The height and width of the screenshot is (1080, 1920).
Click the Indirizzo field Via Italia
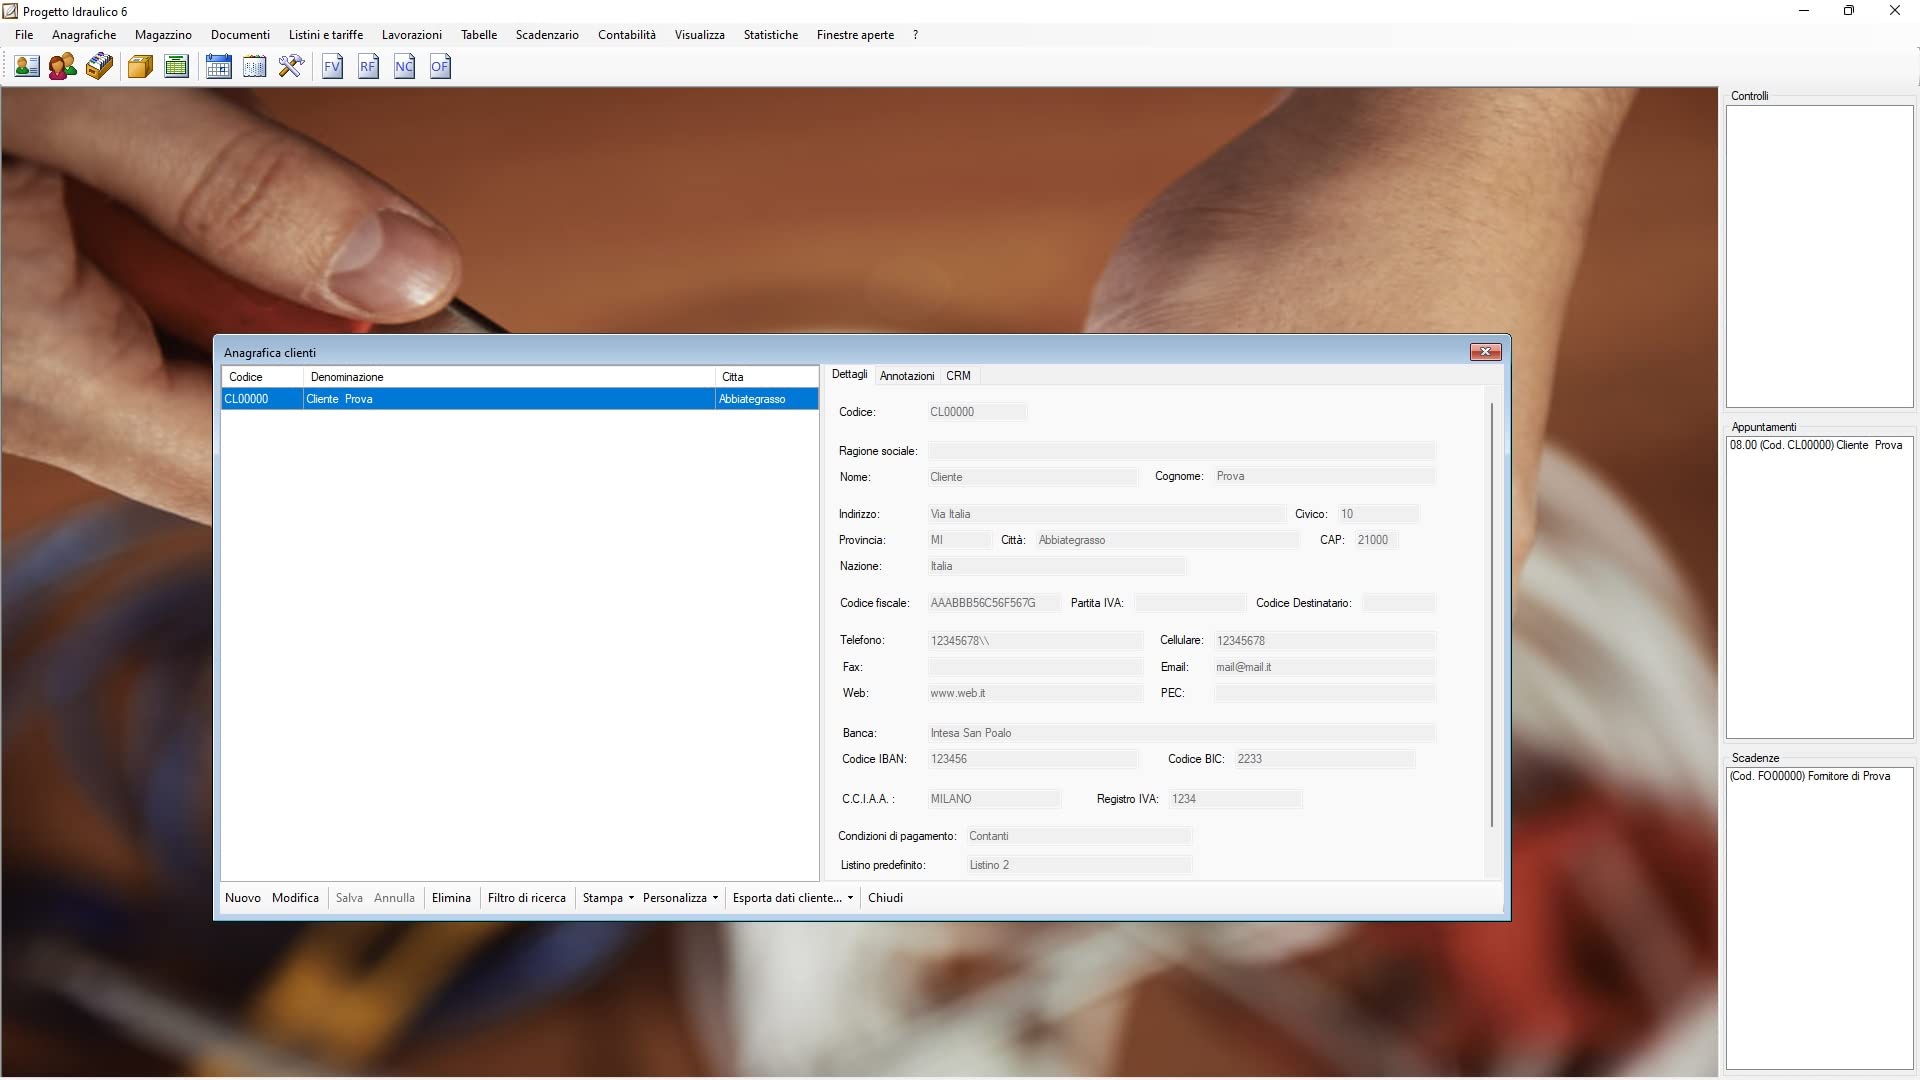1106,514
